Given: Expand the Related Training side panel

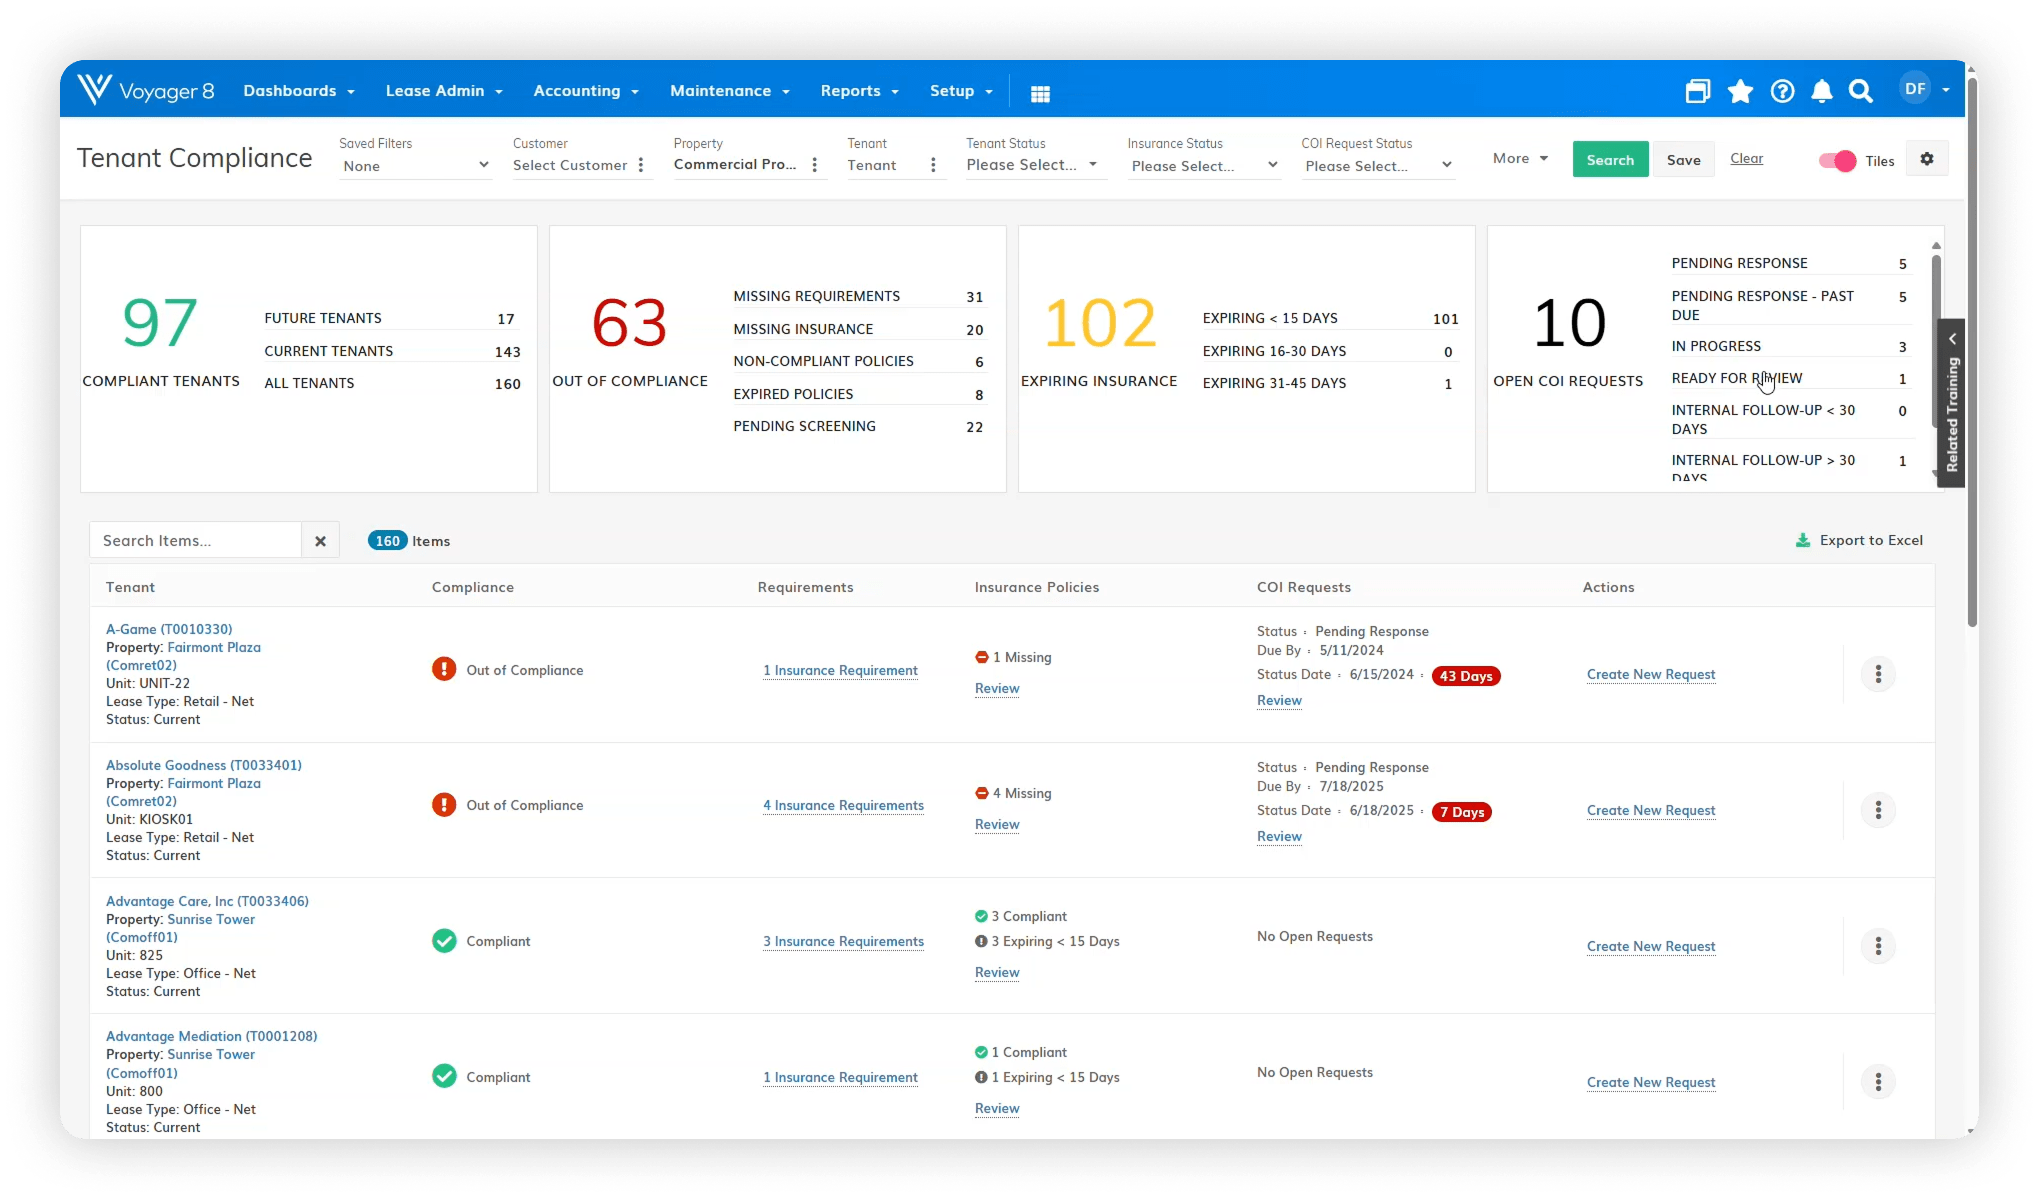Looking at the screenshot, I should pyautogui.click(x=1951, y=402).
